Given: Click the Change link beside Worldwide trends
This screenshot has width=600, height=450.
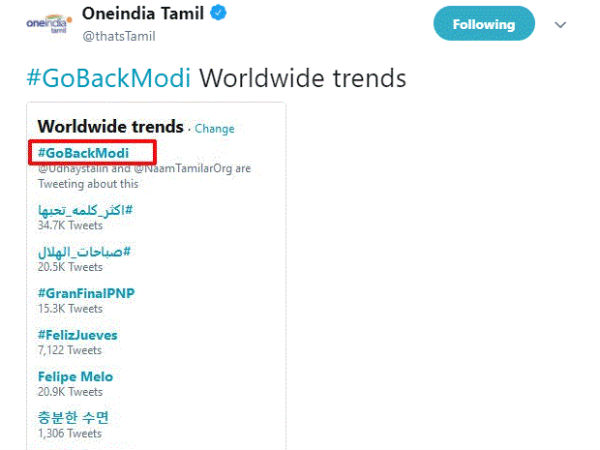Looking at the screenshot, I should (x=214, y=129).
